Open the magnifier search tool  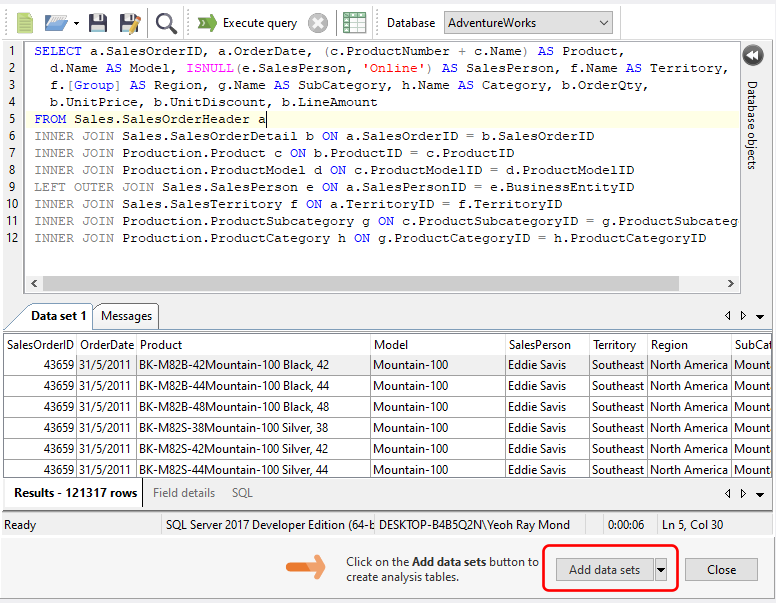[x=166, y=22]
